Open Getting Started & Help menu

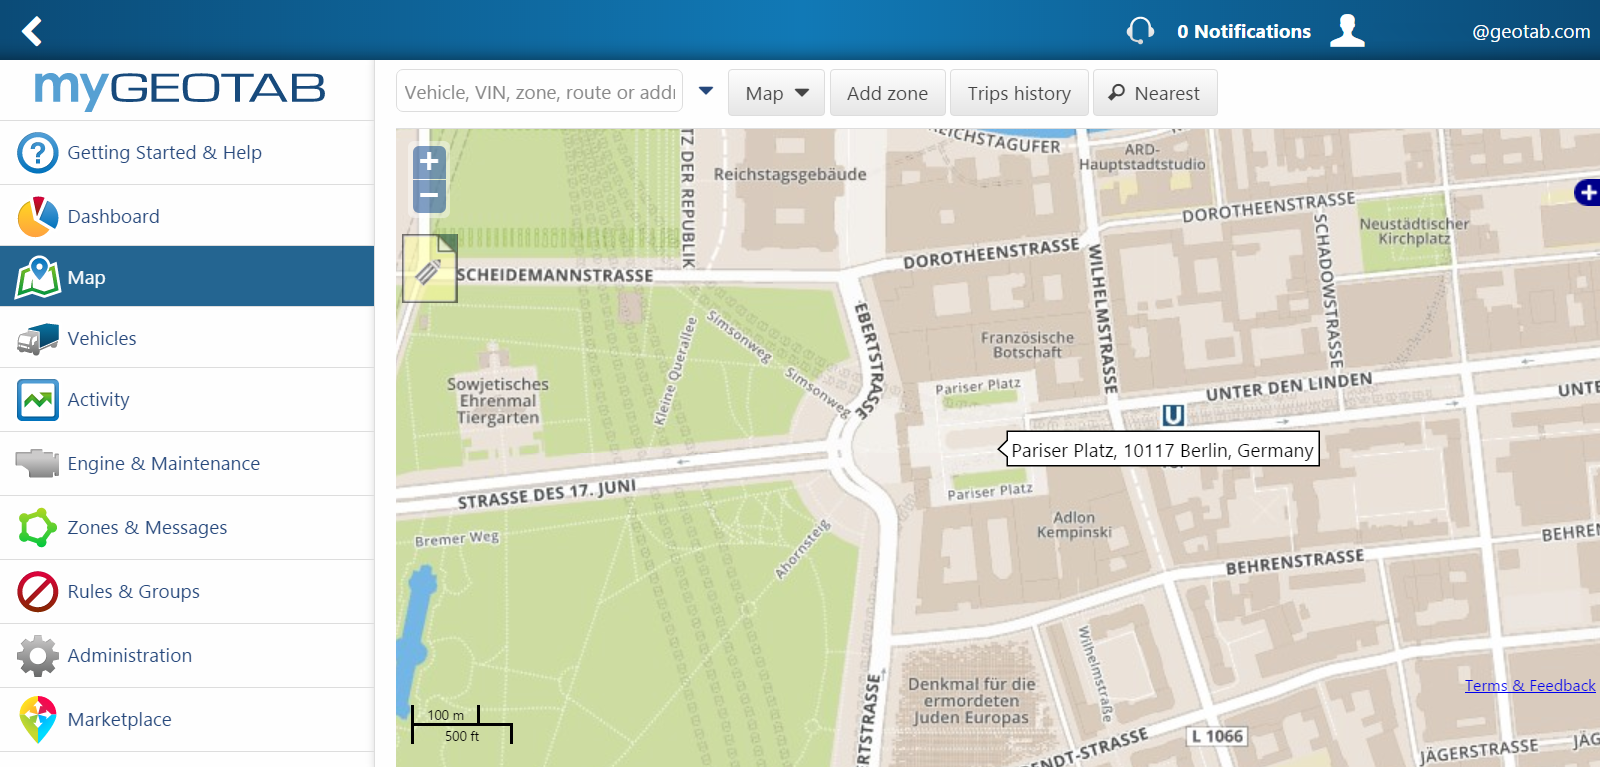[x=187, y=153]
